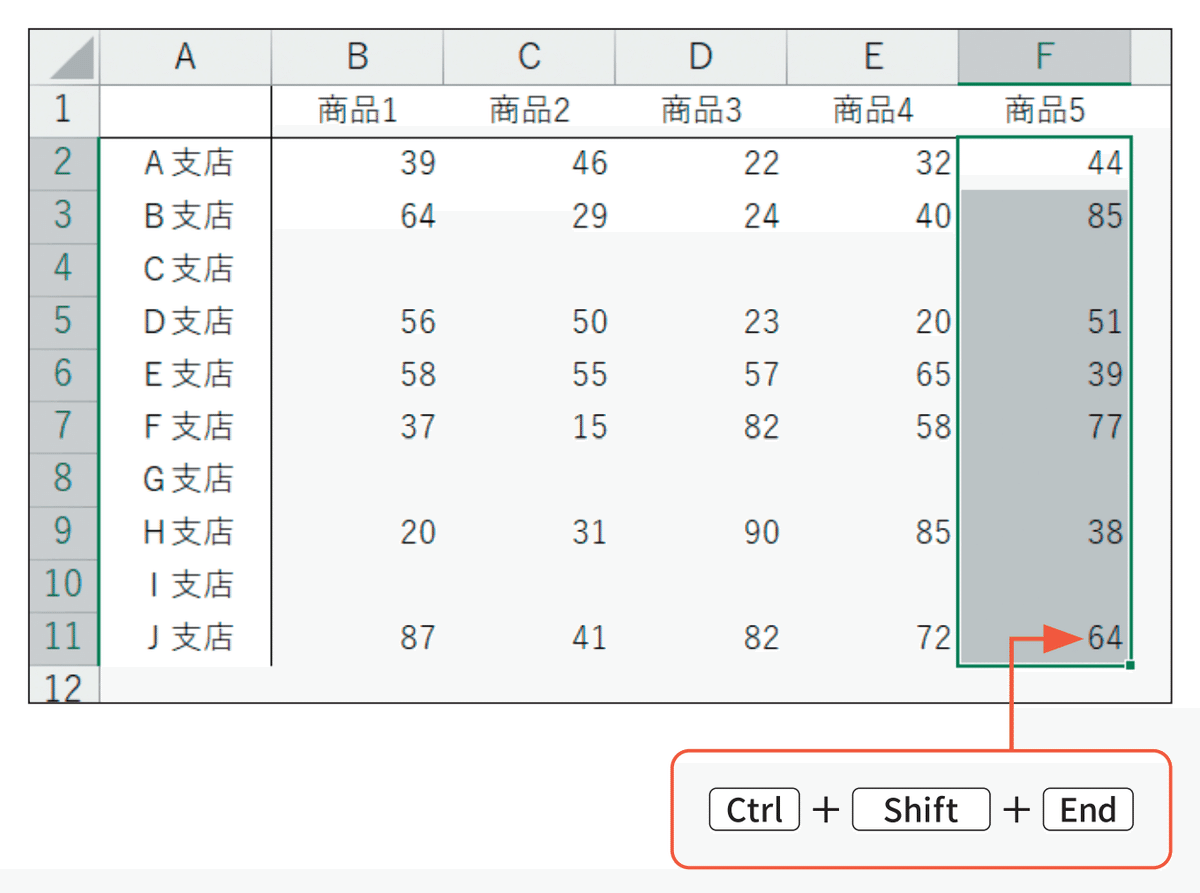Click the fill handle of the selection
This screenshot has height=893, width=1200.
(1130, 665)
